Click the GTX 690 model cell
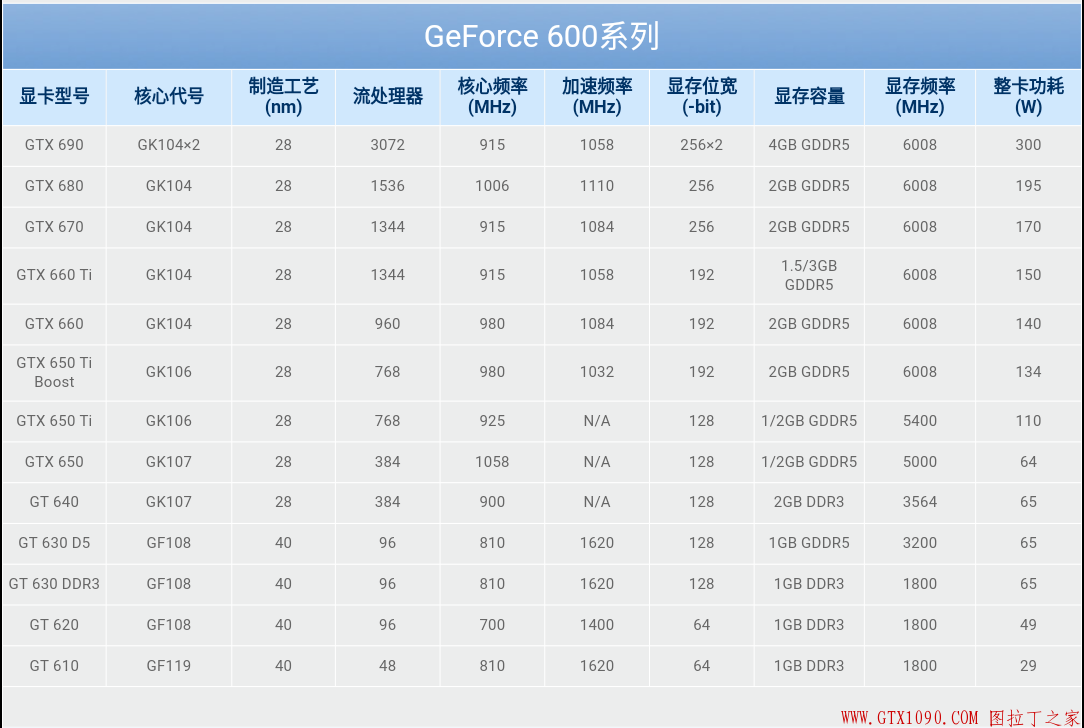The width and height of the screenshot is (1084, 728). 54,145
